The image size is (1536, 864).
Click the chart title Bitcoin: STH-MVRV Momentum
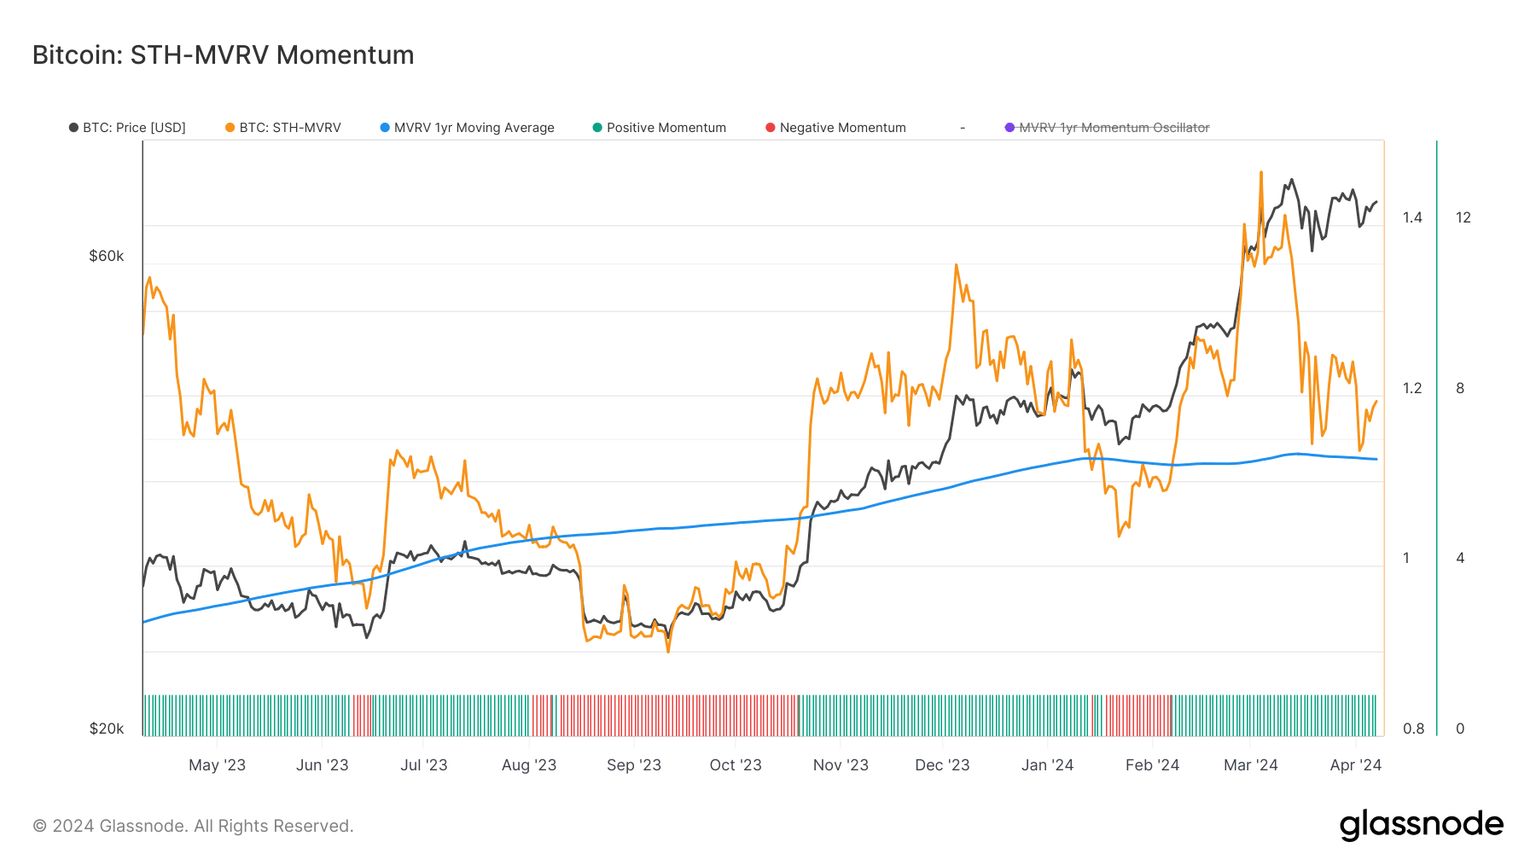(223, 55)
